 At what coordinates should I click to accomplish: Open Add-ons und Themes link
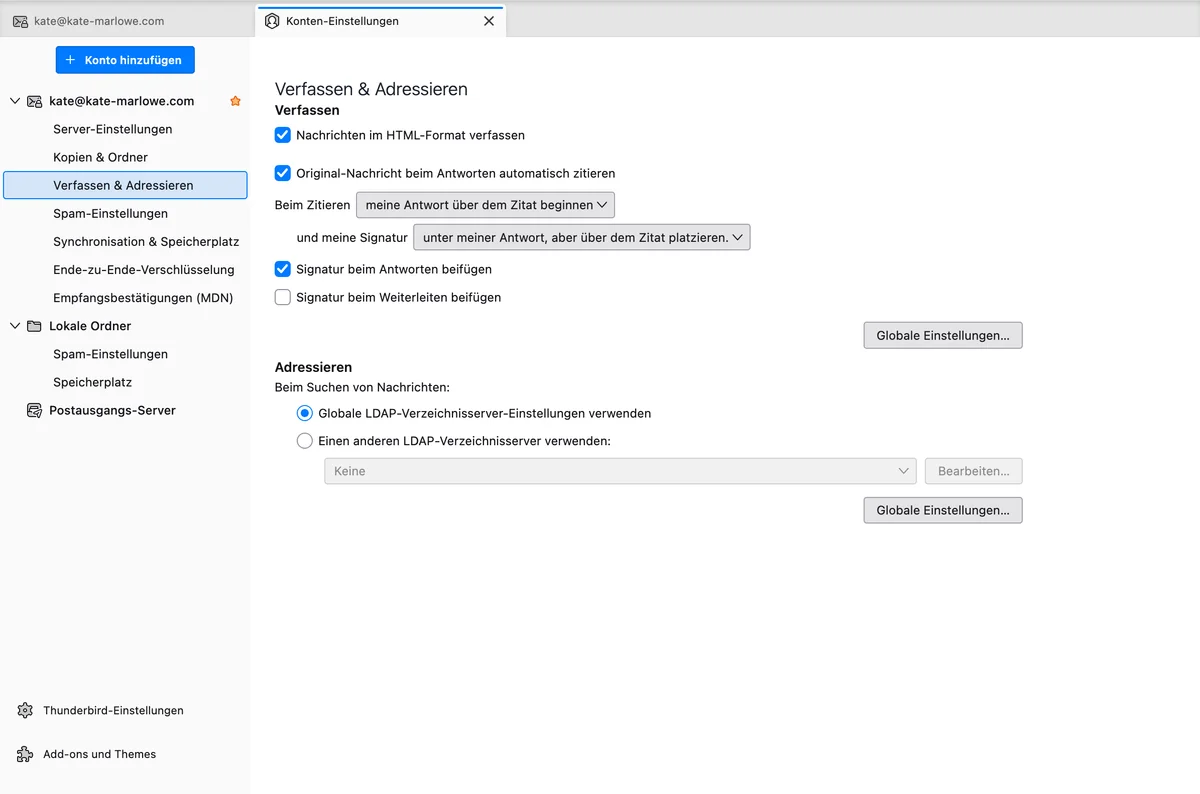[100, 754]
